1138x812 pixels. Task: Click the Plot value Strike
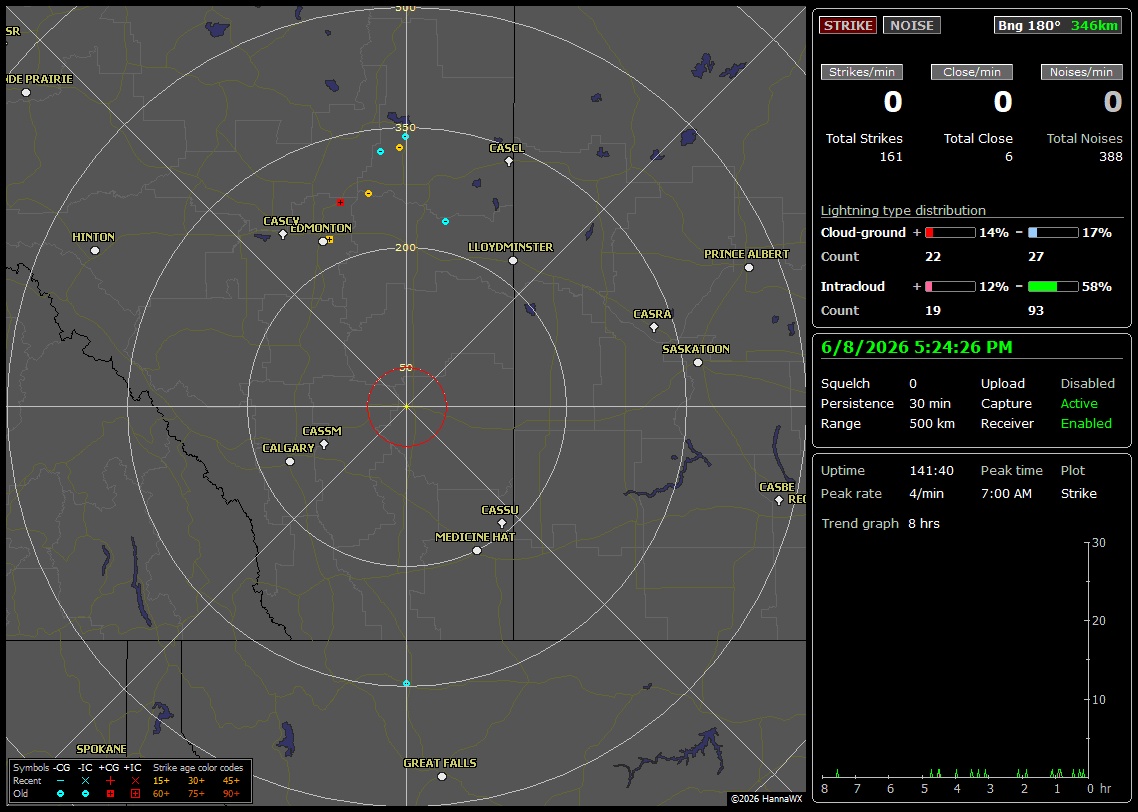(1078, 493)
